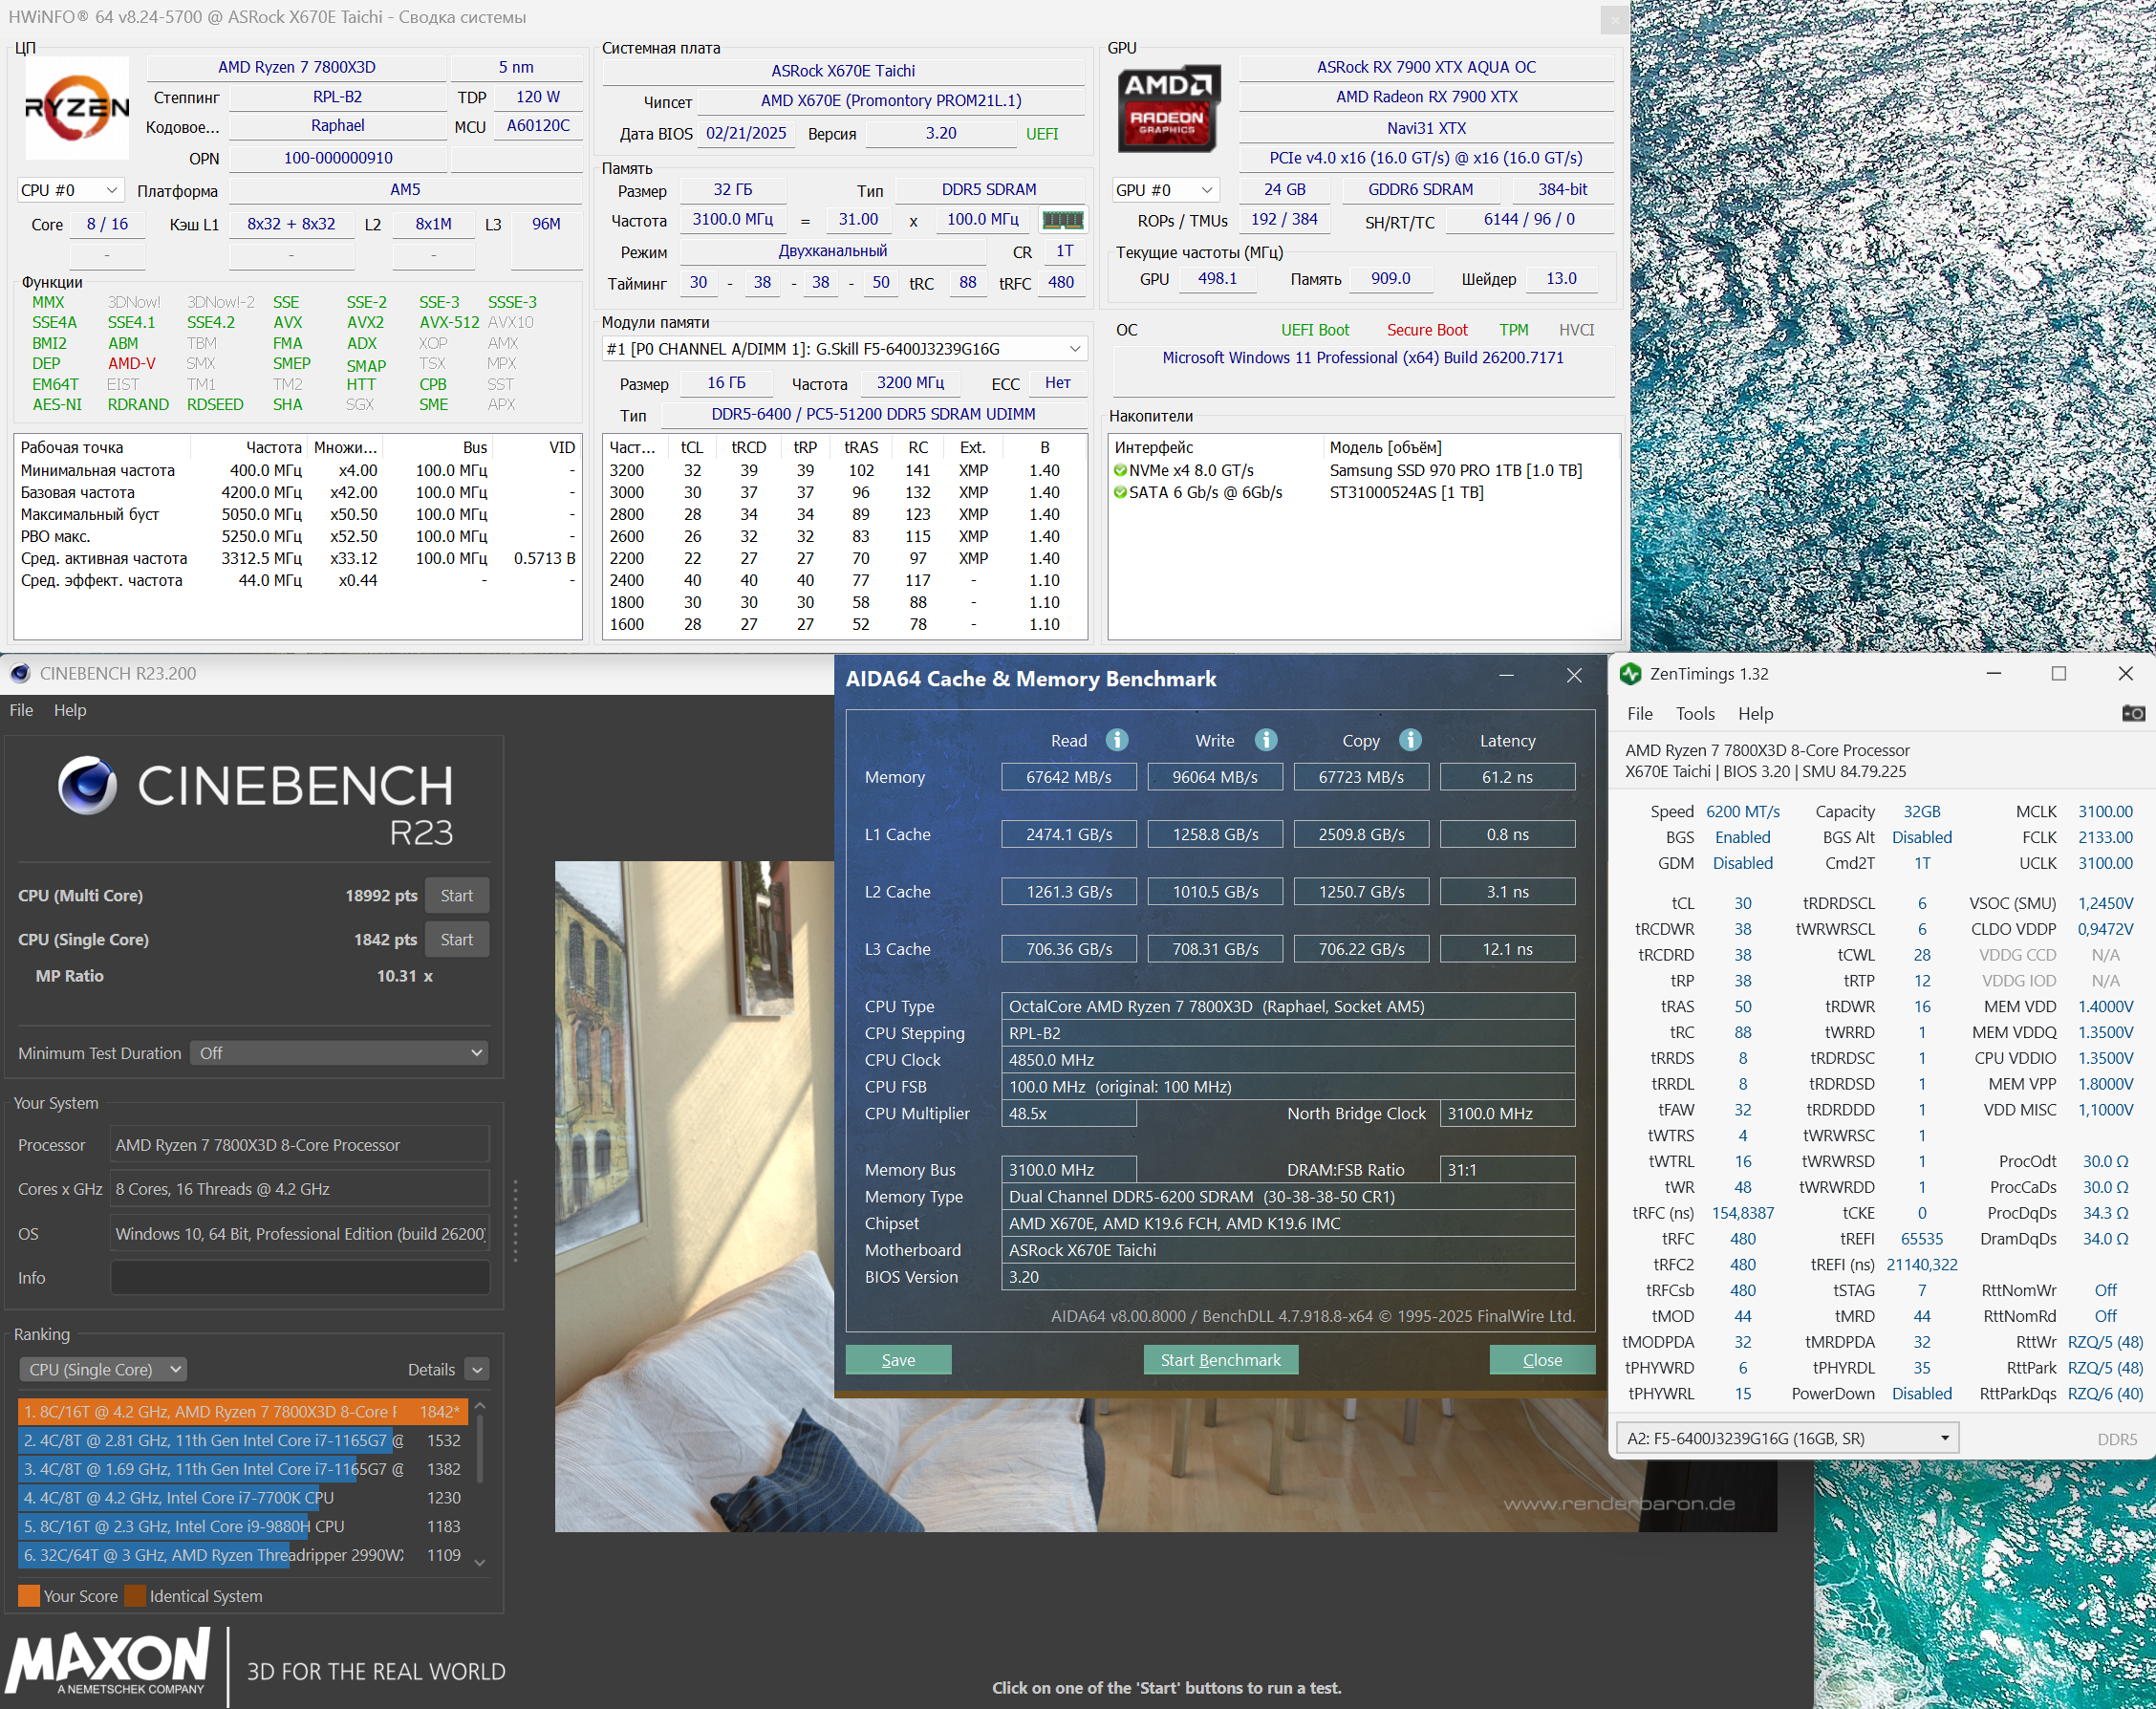This screenshot has height=1709, width=2156.
Task: Open ZenTimings DIMM slot selector
Action: 1786,1438
